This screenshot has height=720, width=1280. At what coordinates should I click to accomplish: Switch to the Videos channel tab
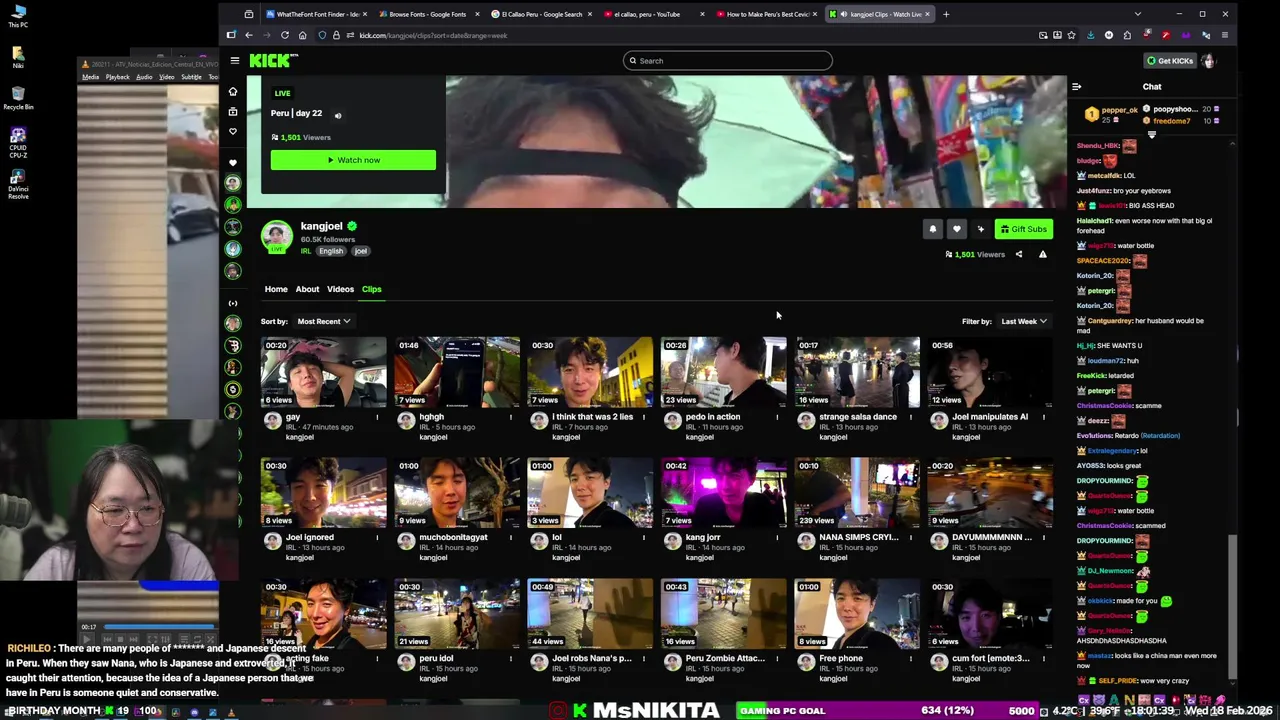point(340,289)
